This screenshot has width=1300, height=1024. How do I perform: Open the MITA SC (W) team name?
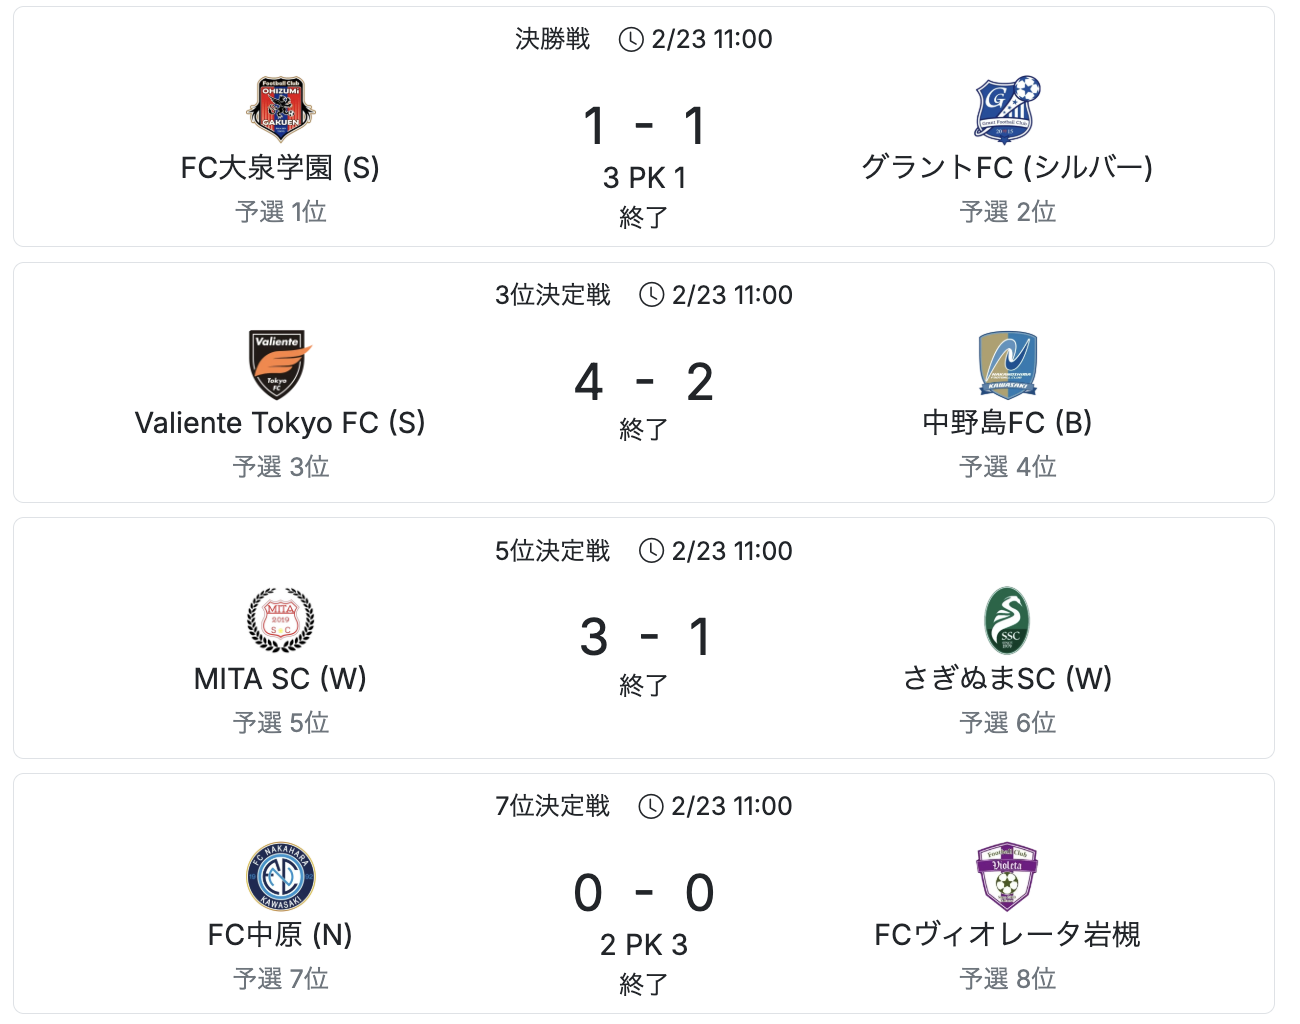280,679
